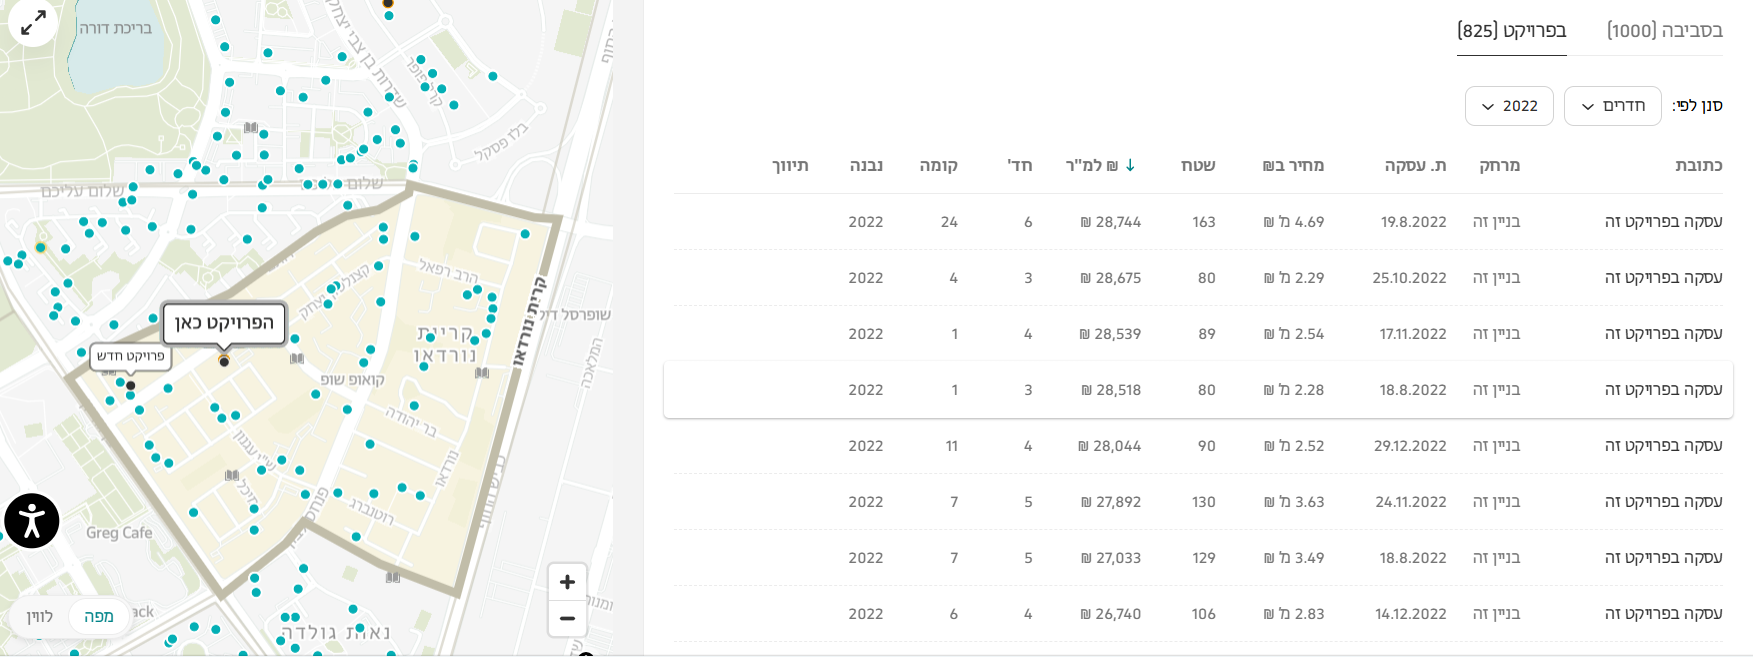Sort table by 'שטח' column header
1753x657 pixels.
[x=1198, y=165]
